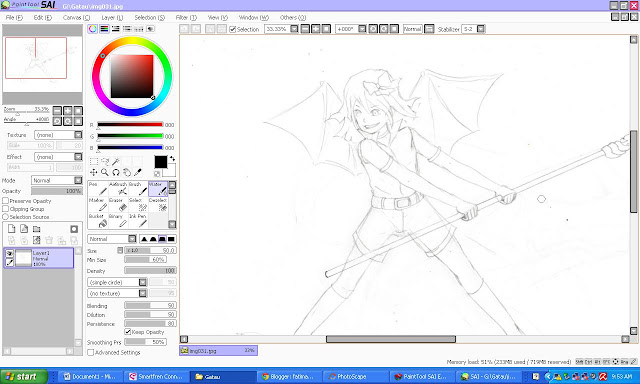Enable Advanced Settings checkbox
The image size is (640, 384).
[91, 352]
